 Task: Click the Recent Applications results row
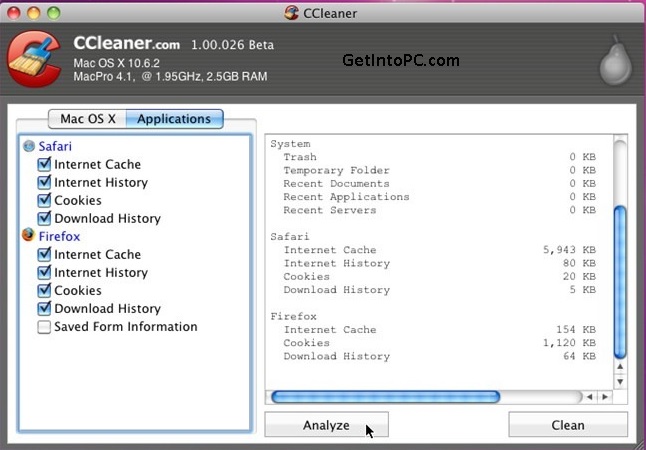point(440,197)
